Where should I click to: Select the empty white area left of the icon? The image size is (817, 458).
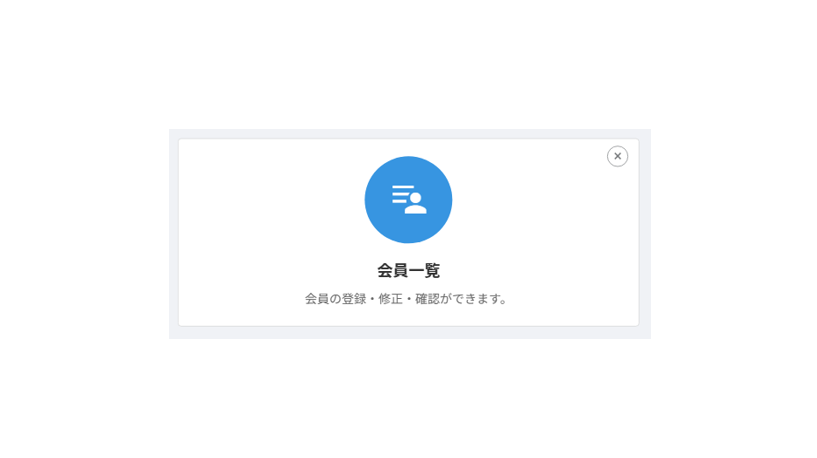[x=271, y=200]
